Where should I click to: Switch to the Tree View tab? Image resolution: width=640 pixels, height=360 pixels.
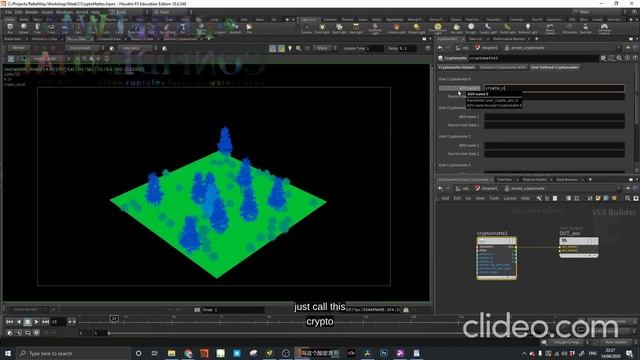tap(504, 180)
